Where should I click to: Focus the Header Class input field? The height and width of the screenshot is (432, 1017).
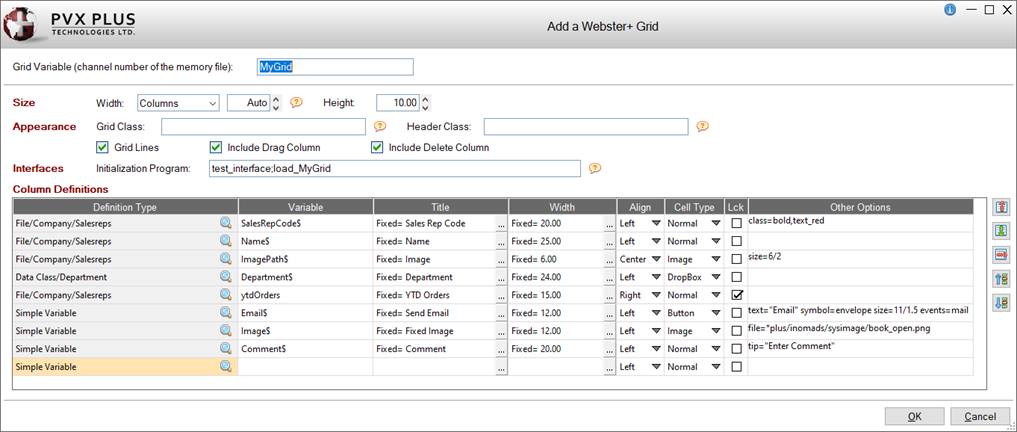[x=586, y=126]
